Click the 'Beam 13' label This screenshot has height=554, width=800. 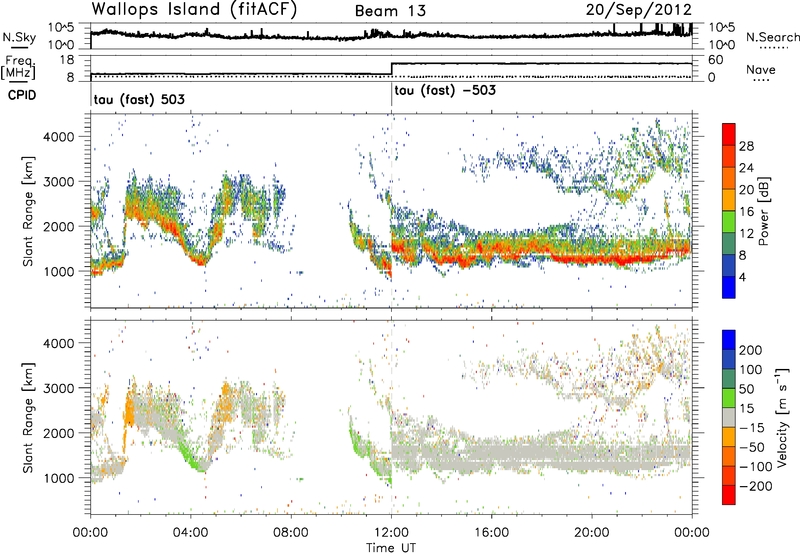pos(390,11)
